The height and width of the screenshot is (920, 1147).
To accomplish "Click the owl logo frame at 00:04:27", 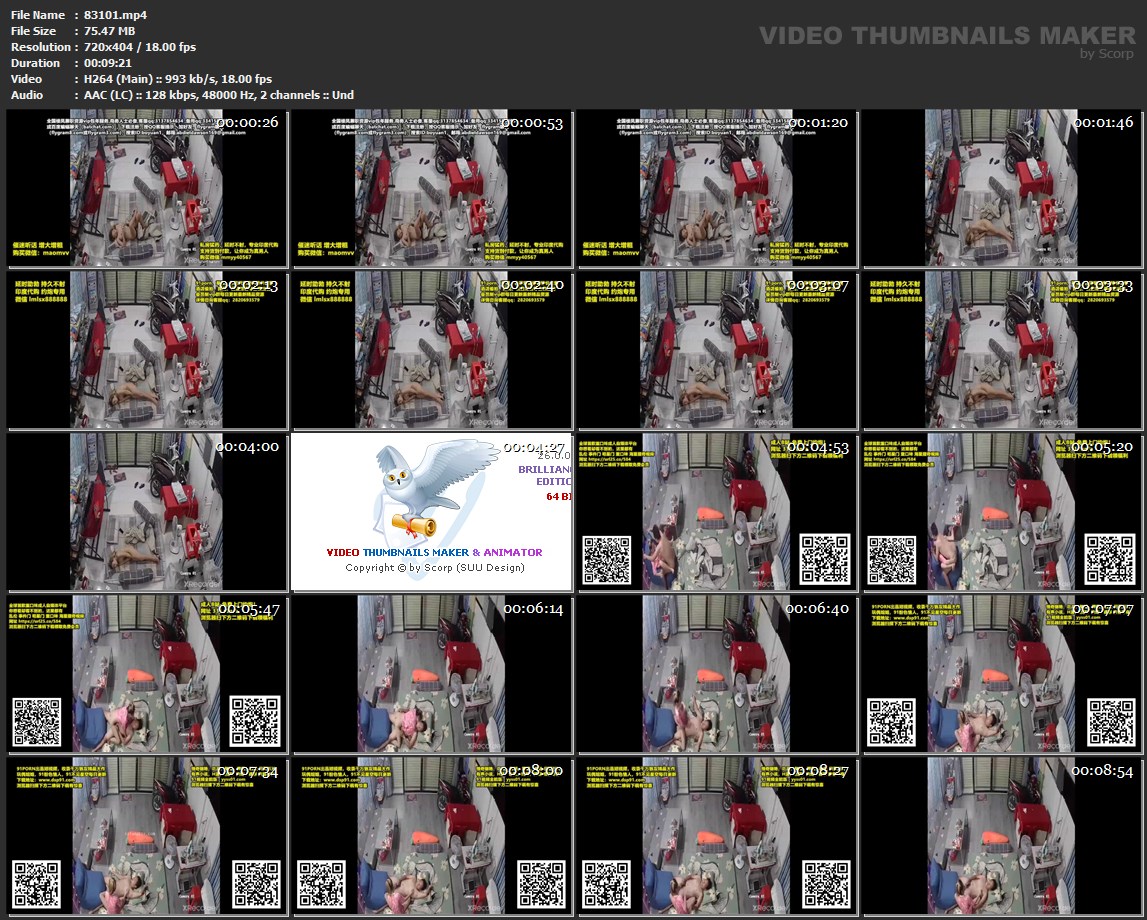I will (432, 512).
